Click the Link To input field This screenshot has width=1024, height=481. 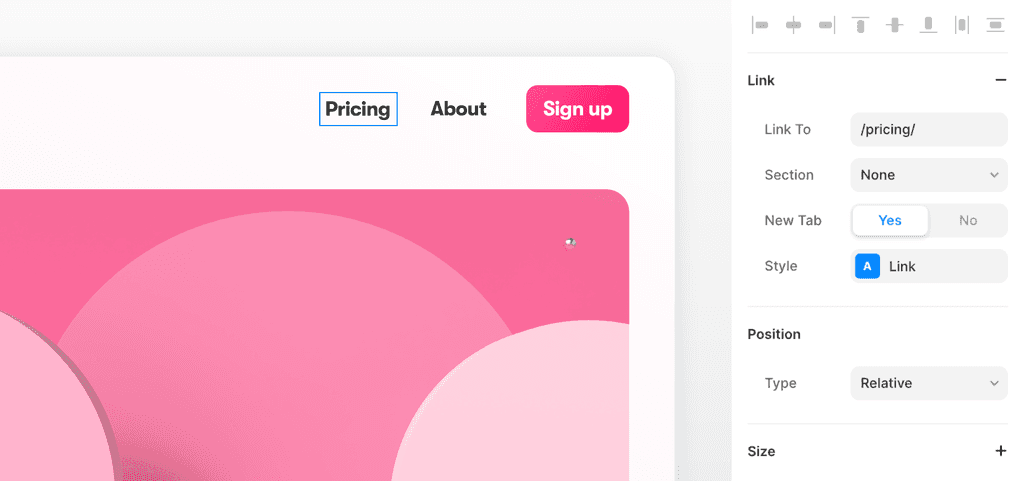coord(929,129)
